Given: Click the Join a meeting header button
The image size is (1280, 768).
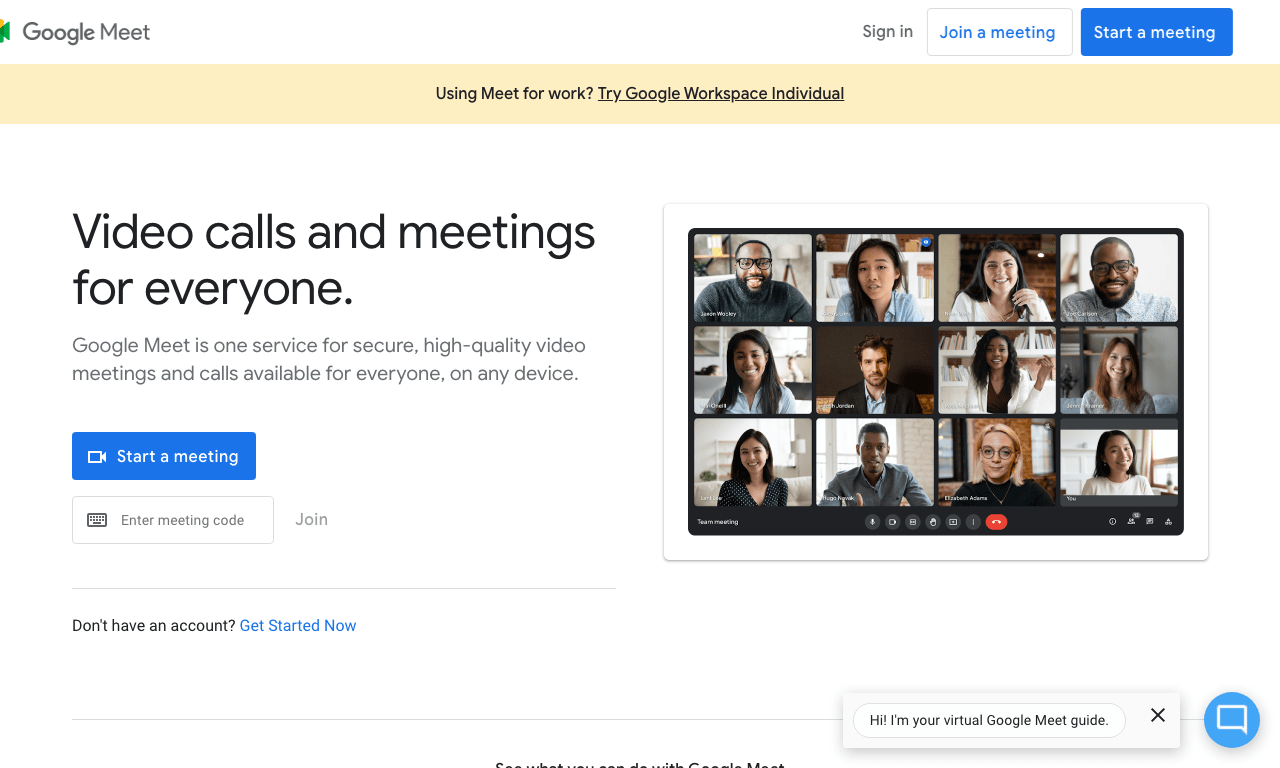Looking at the screenshot, I should (x=999, y=32).
